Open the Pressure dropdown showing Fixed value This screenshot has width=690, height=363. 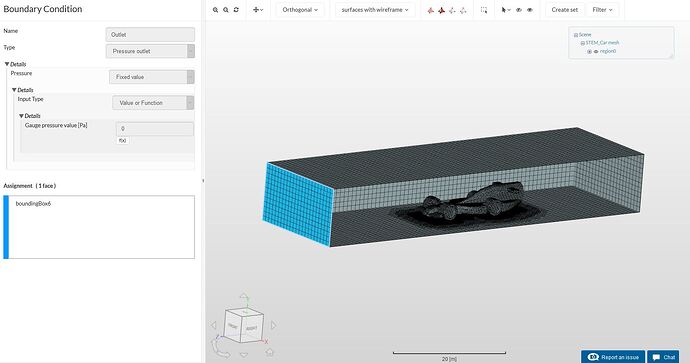[x=152, y=77]
